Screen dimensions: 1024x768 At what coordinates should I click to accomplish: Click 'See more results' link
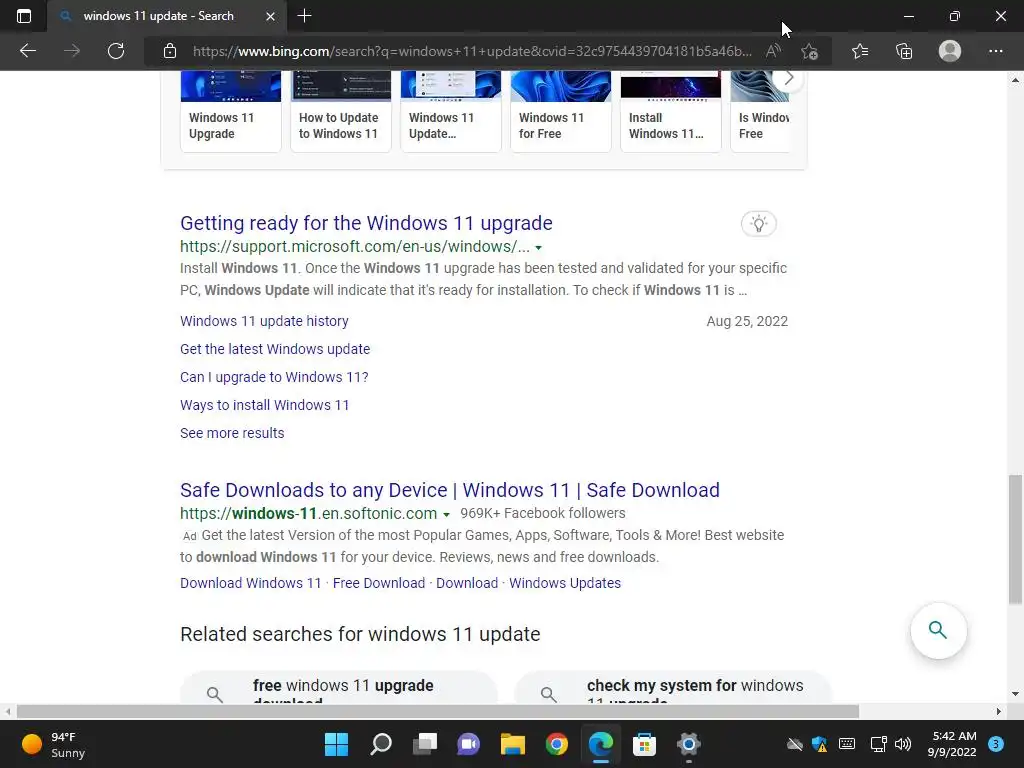(232, 434)
